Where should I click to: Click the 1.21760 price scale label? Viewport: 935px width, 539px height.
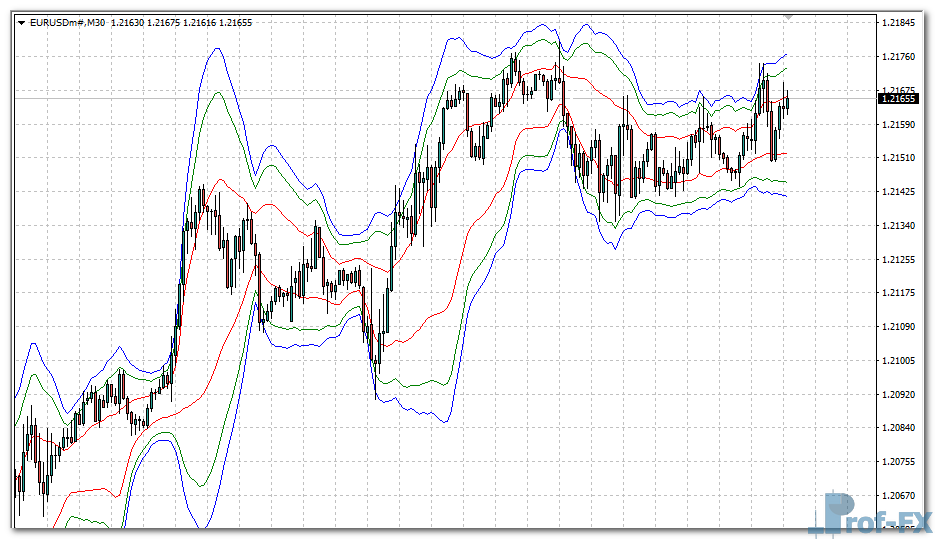897,56
